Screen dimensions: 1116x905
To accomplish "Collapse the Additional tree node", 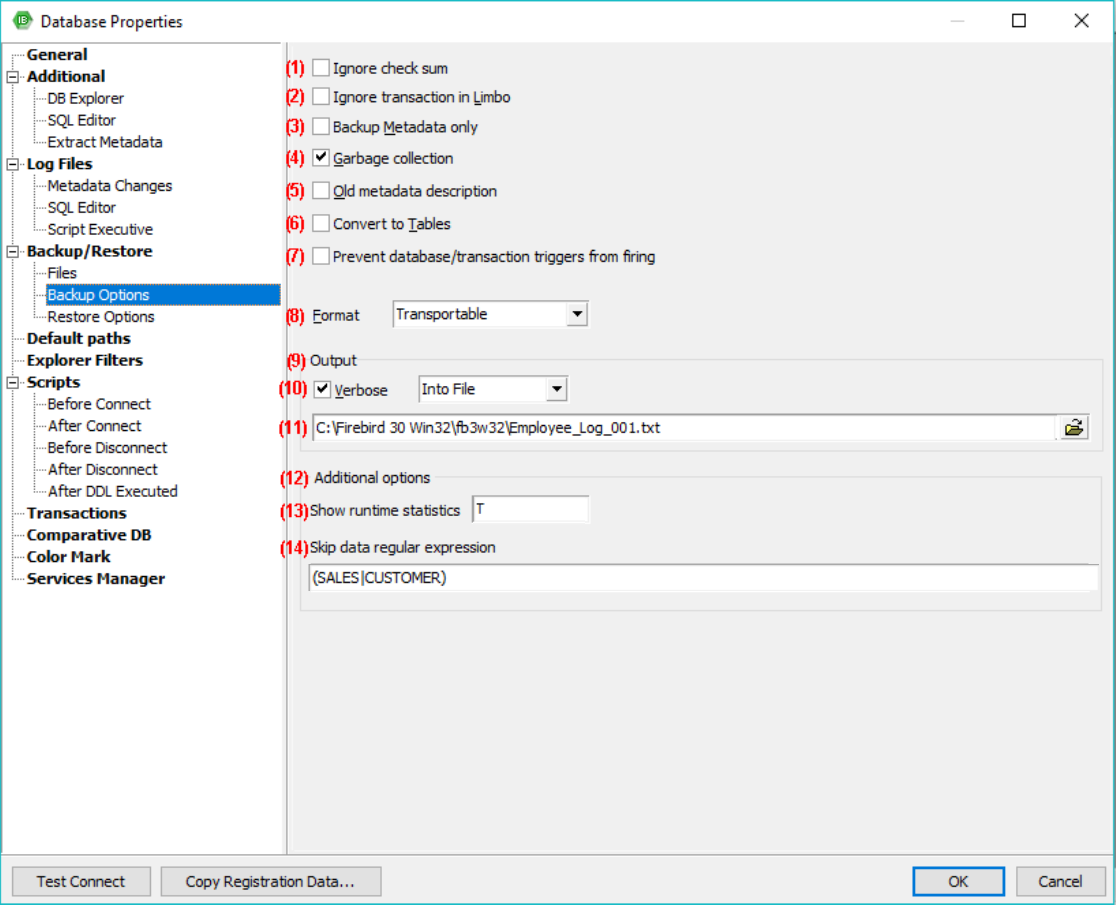I will [x=13, y=77].
